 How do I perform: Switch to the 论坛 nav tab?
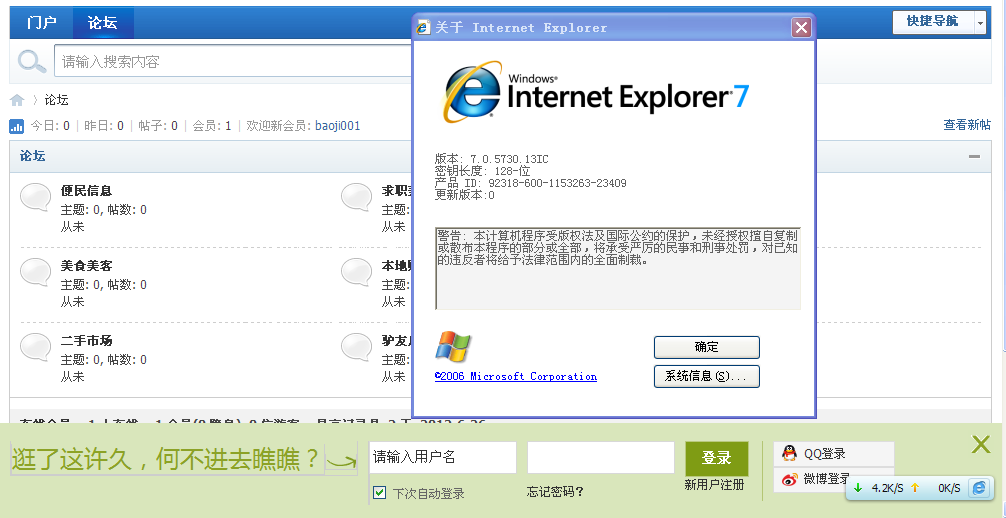click(103, 22)
